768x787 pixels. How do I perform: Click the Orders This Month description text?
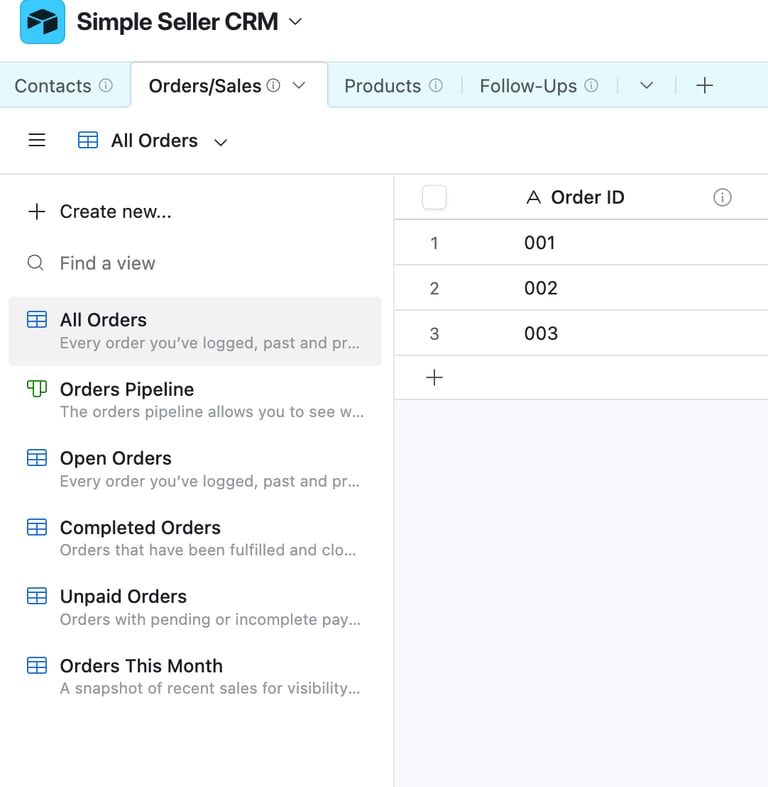click(x=210, y=688)
